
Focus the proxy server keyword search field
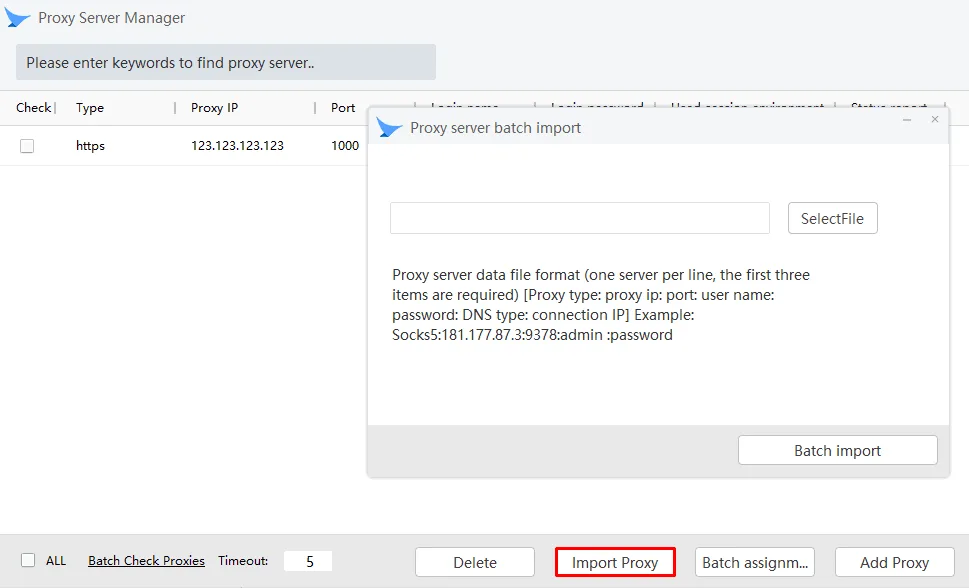point(226,62)
